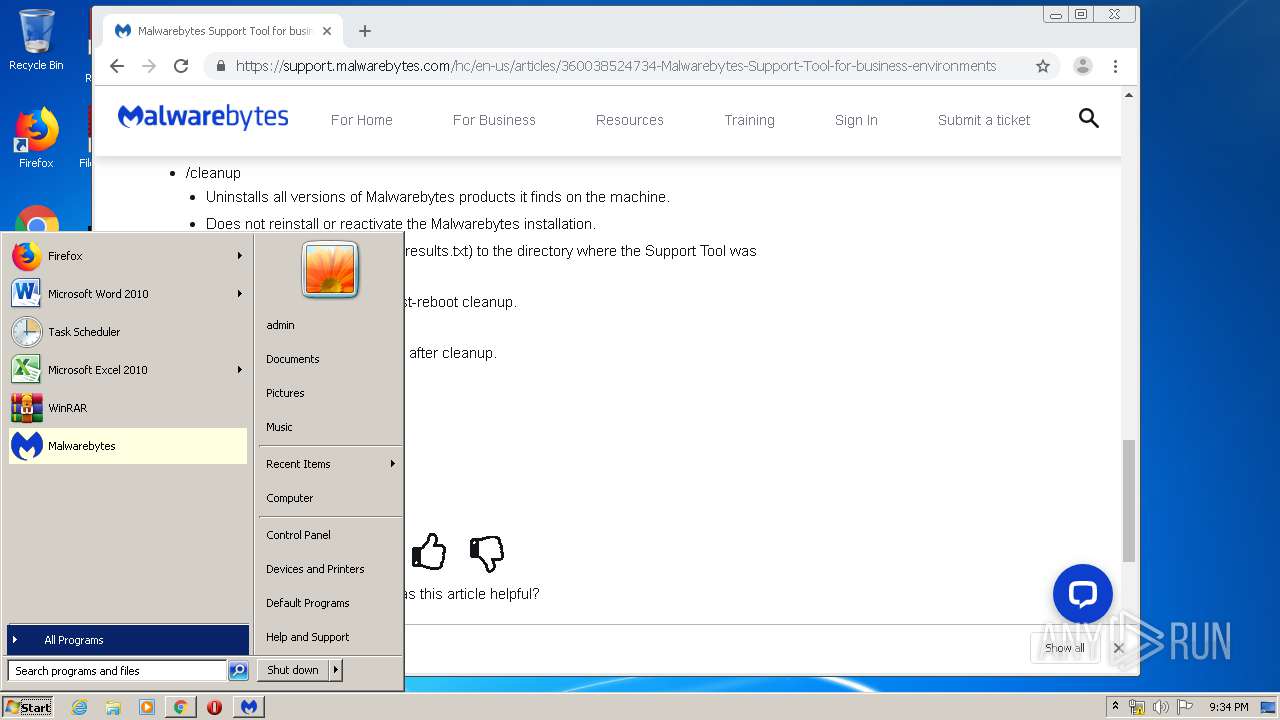The width and height of the screenshot is (1280, 720).
Task: Open Windows Explorer folder in taskbar
Action: (113, 707)
